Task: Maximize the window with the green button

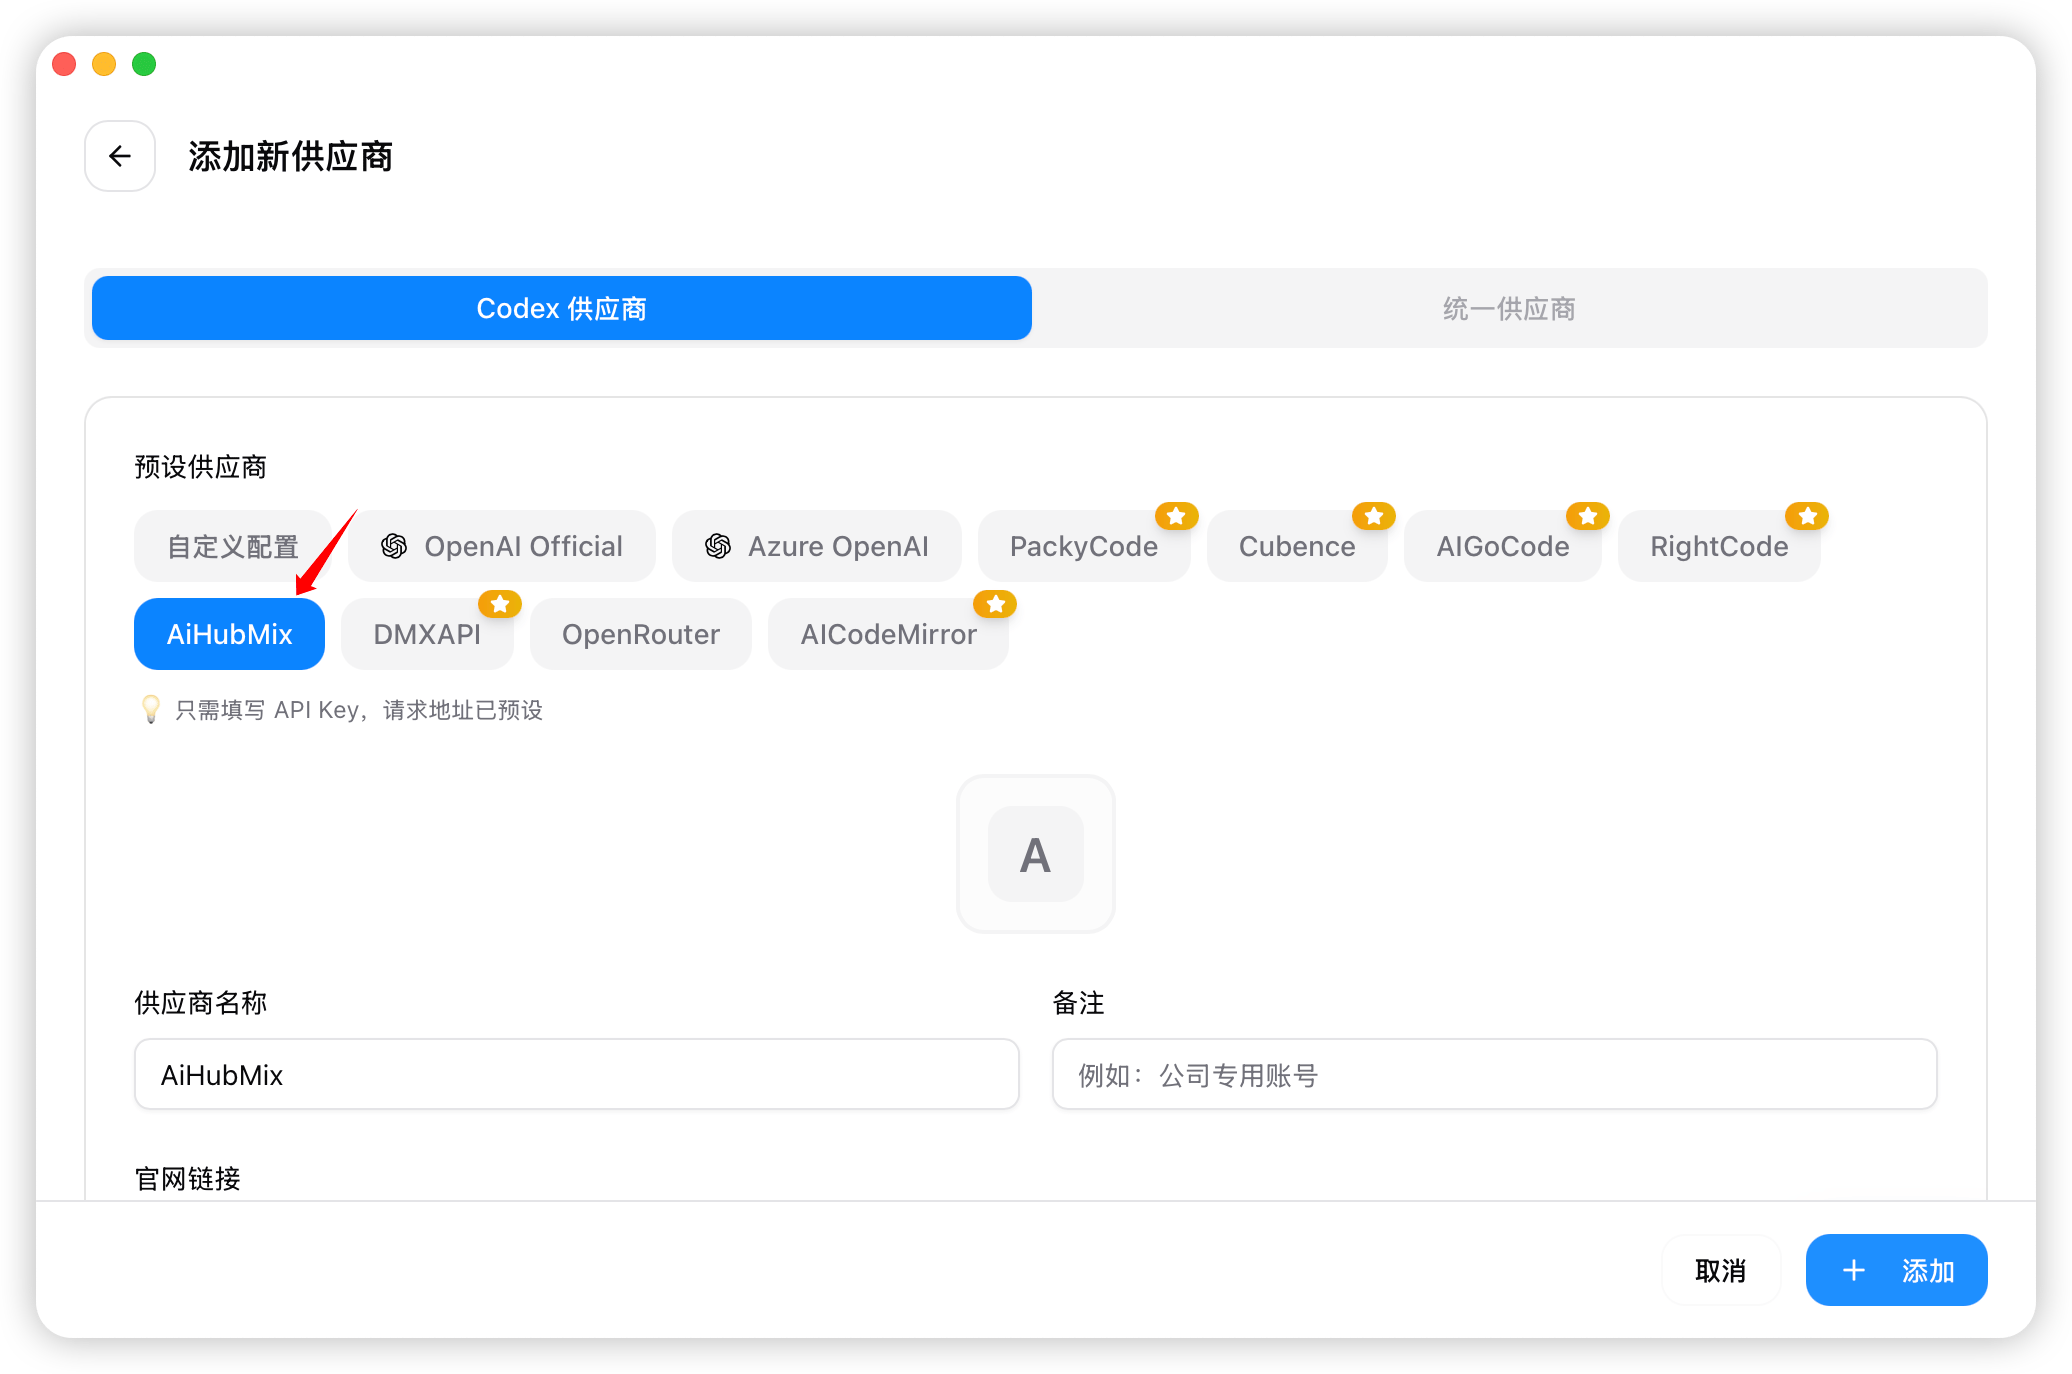Action: (144, 64)
